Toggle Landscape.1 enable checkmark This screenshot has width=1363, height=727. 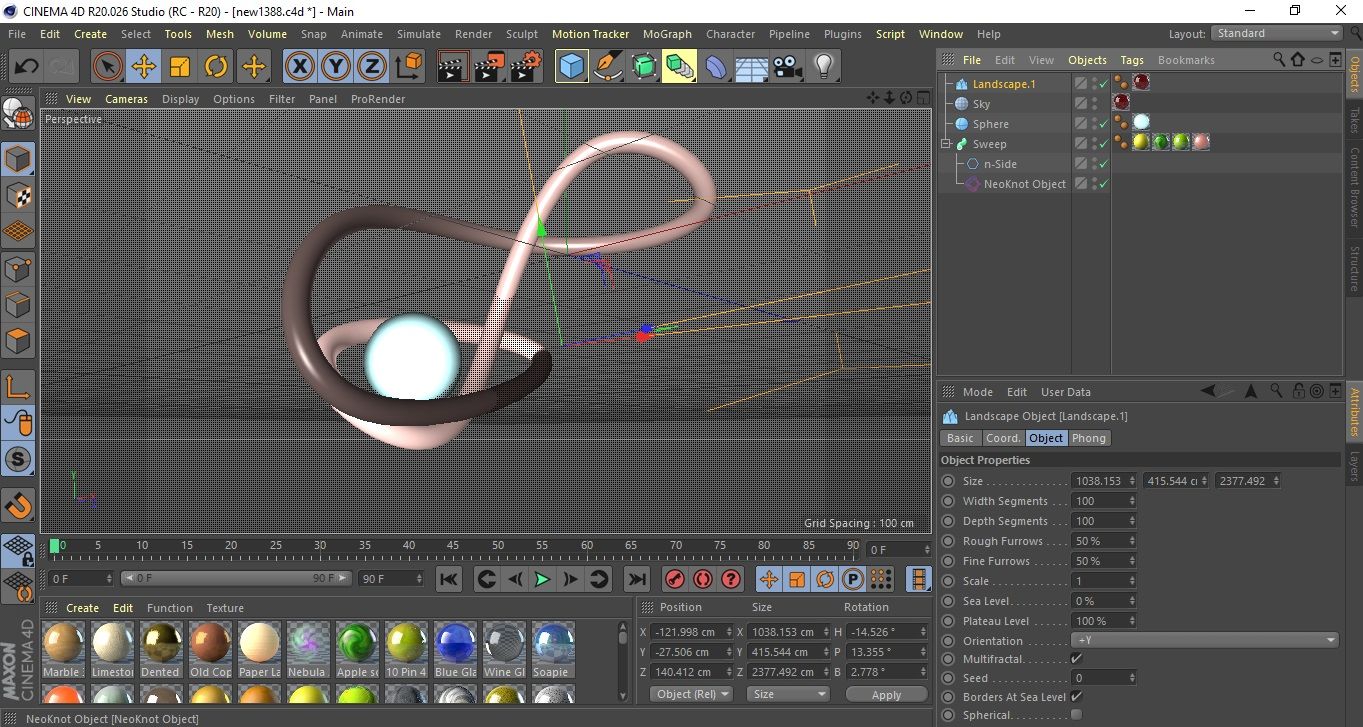[1104, 84]
